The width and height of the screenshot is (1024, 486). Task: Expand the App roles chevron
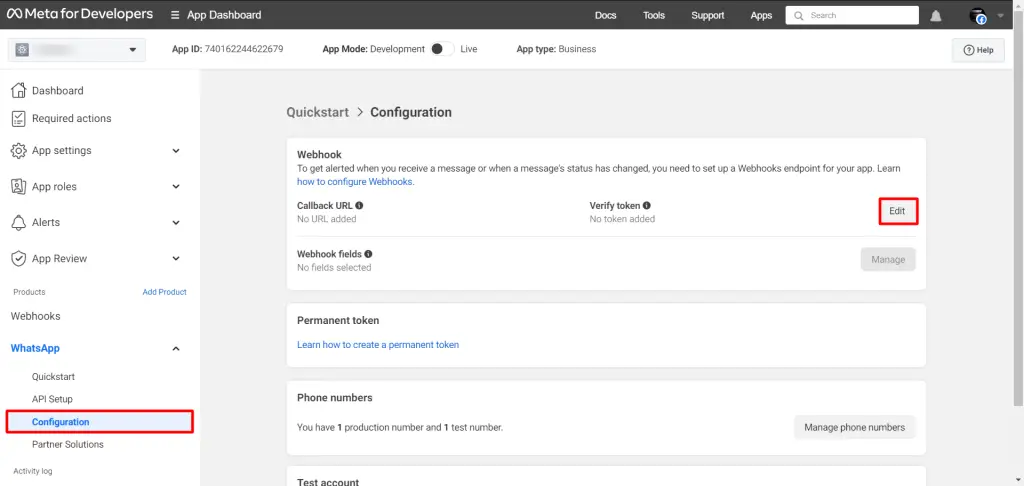click(x=176, y=187)
